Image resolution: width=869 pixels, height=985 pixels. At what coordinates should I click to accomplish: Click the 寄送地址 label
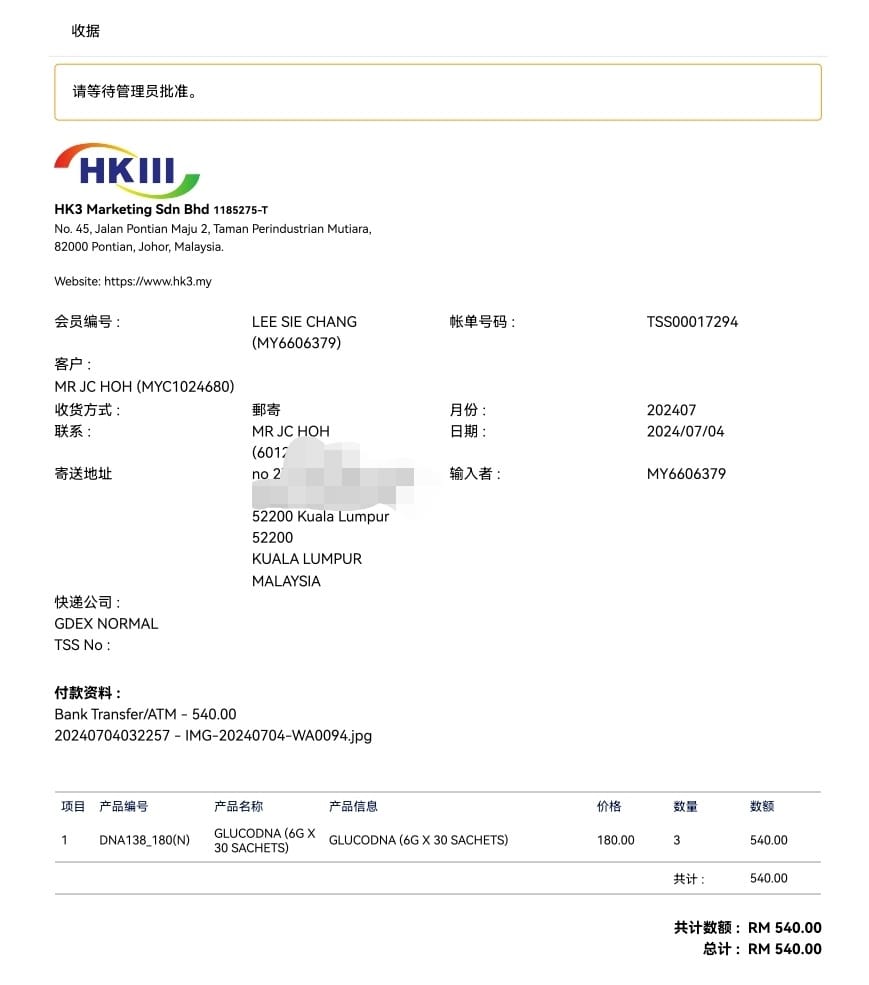pyautogui.click(x=83, y=474)
